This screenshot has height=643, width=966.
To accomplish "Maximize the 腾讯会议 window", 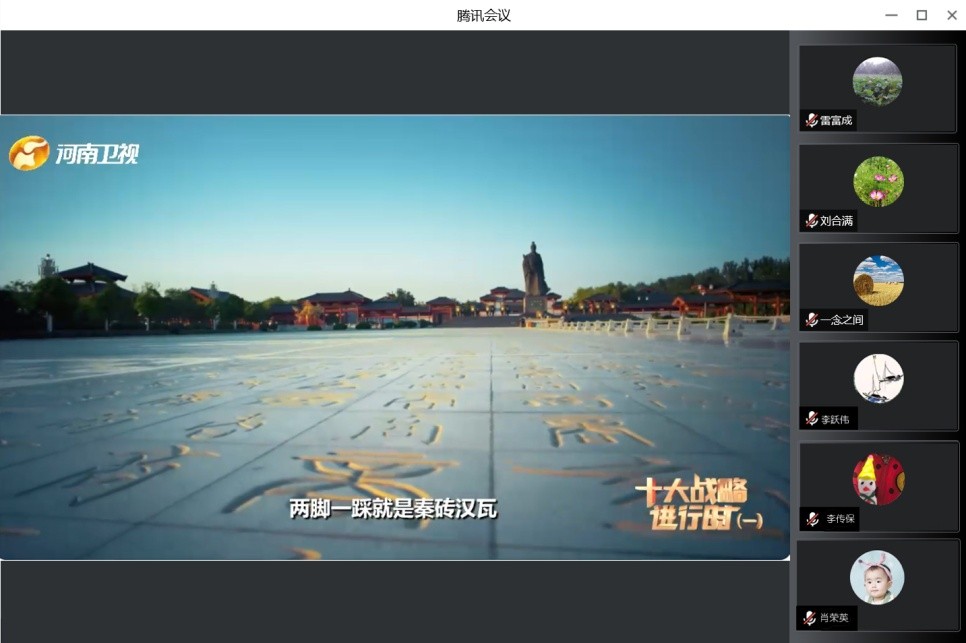I will point(921,15).
